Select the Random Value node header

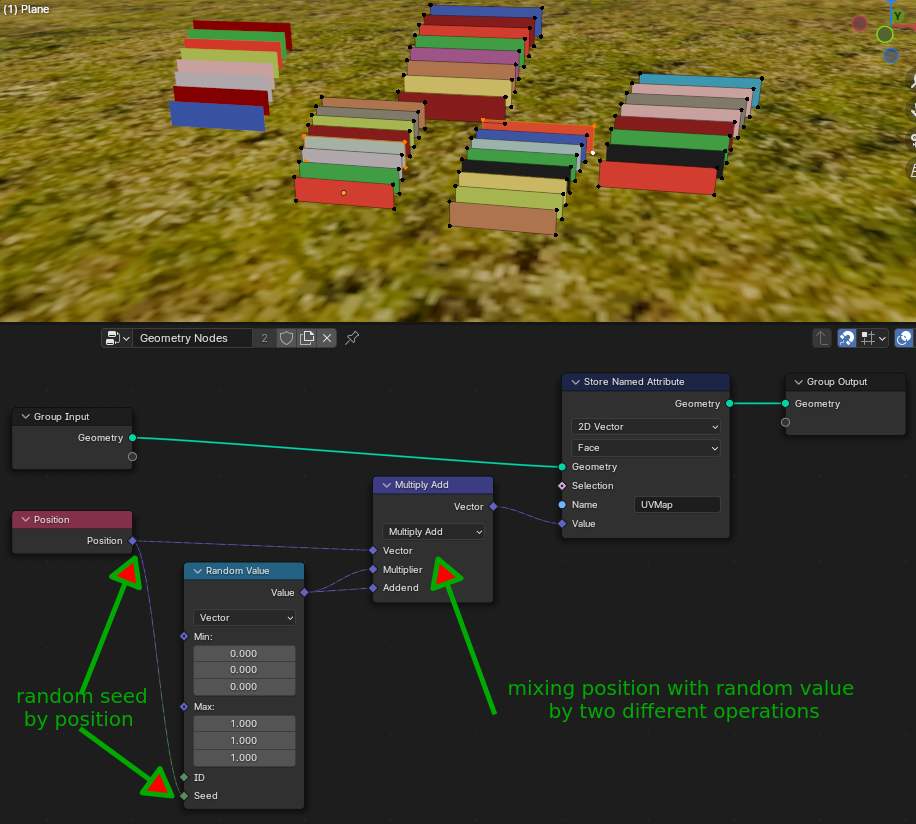point(244,571)
